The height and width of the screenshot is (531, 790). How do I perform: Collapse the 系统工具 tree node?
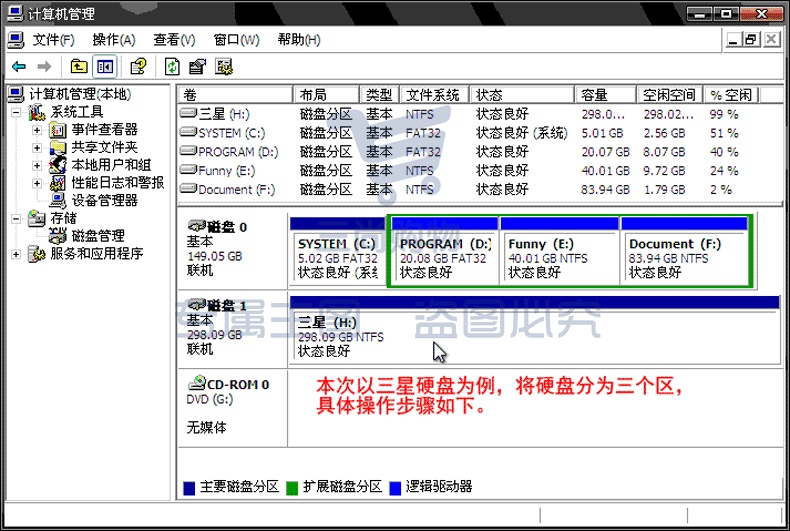[16, 112]
